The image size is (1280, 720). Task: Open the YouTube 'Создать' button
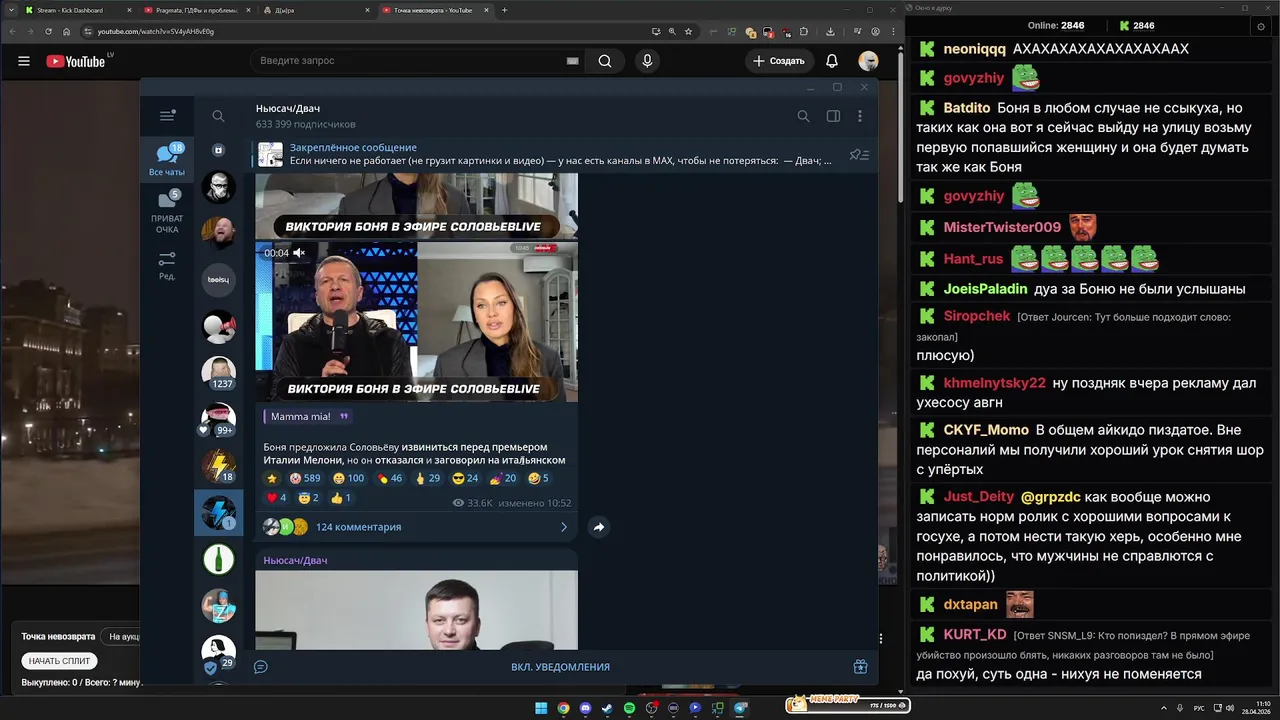point(779,61)
